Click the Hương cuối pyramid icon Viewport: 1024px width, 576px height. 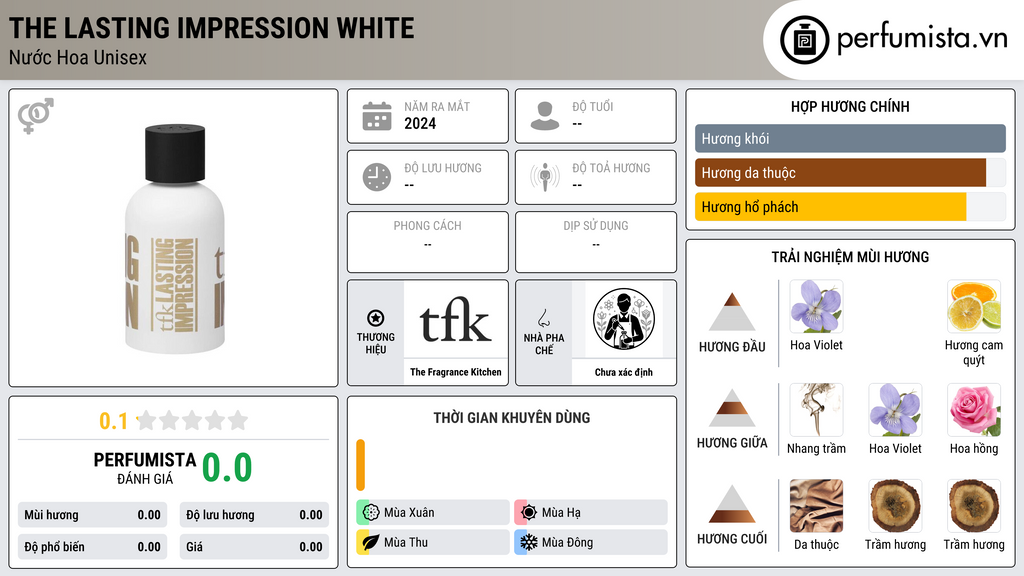coord(732,504)
